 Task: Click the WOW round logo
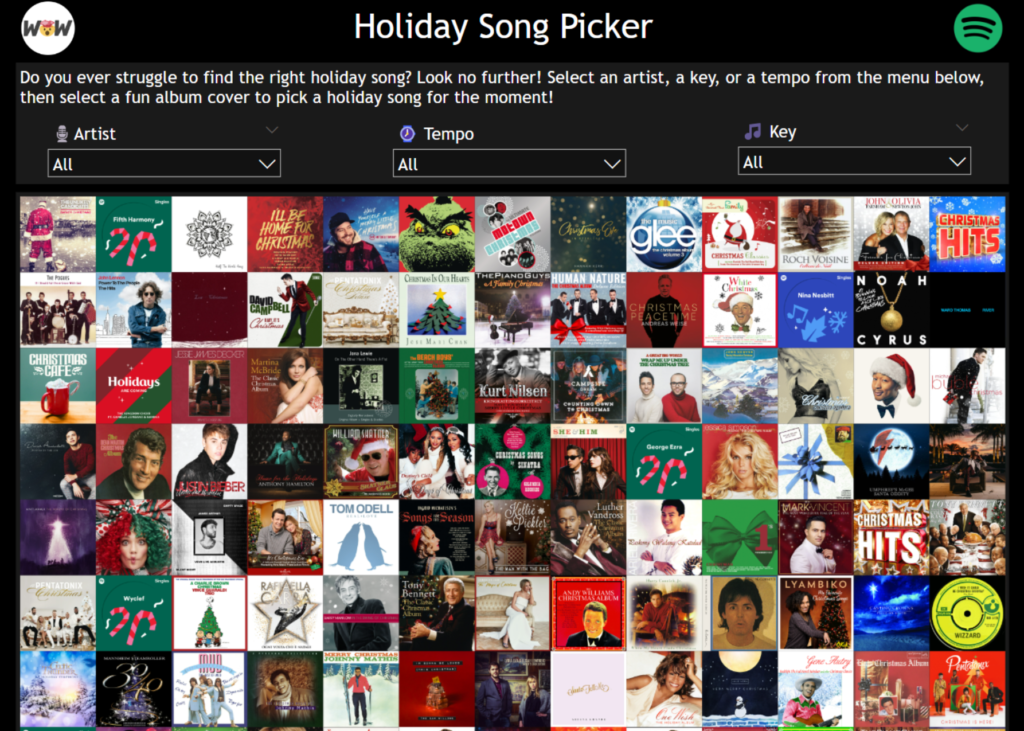pyautogui.click(x=48, y=28)
